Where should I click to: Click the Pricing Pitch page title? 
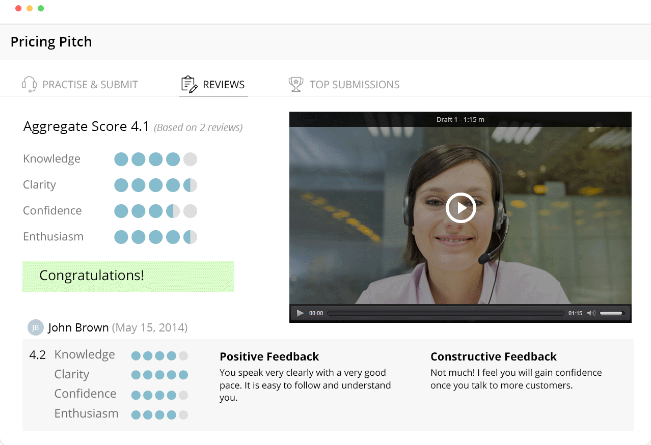tap(51, 42)
